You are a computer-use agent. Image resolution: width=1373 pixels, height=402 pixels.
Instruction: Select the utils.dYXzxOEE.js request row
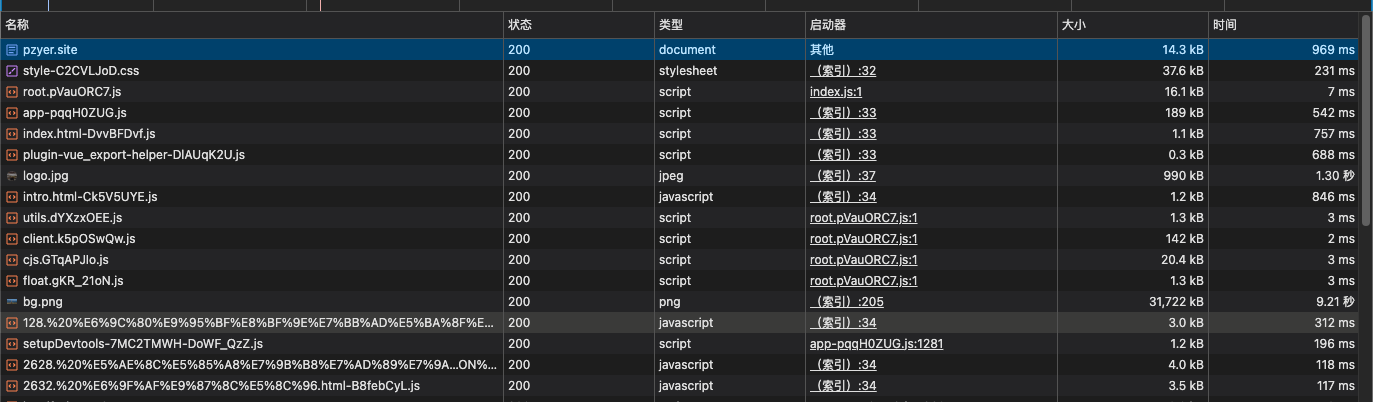tap(250, 218)
